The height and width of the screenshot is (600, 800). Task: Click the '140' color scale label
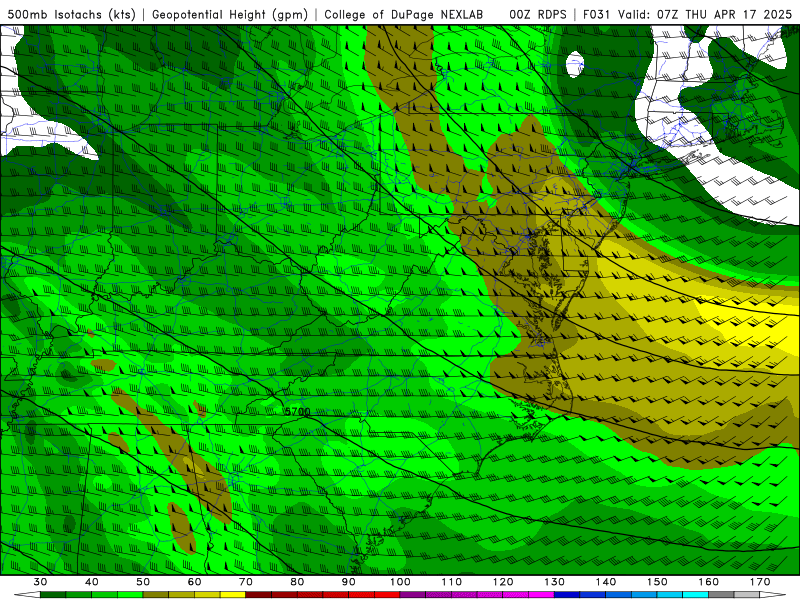[x=606, y=582]
